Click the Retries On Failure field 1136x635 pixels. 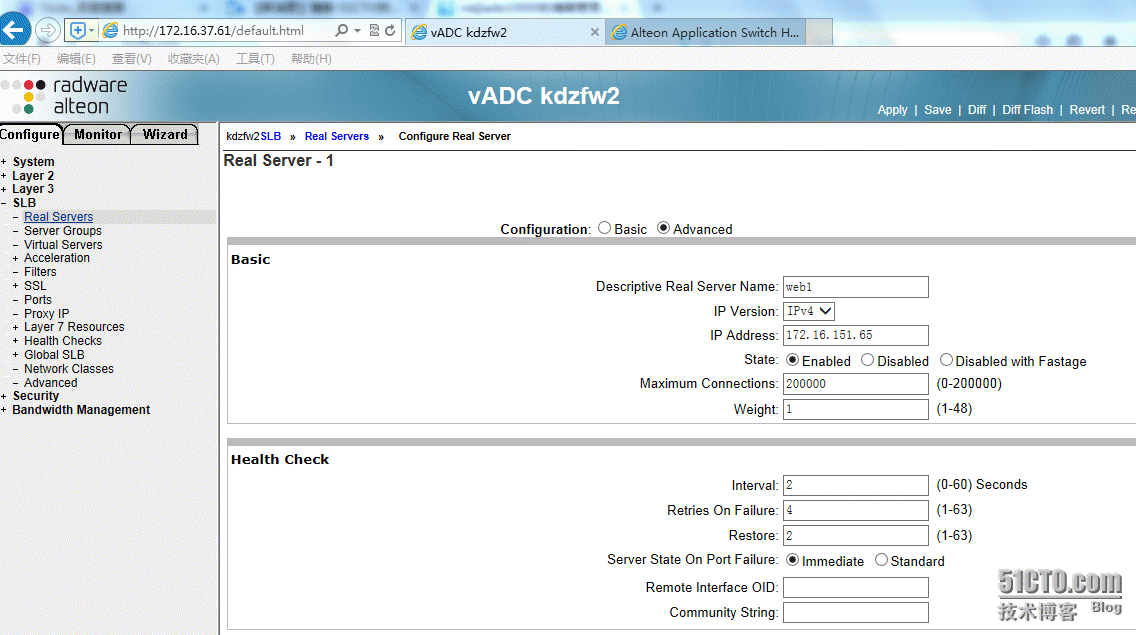[856, 510]
